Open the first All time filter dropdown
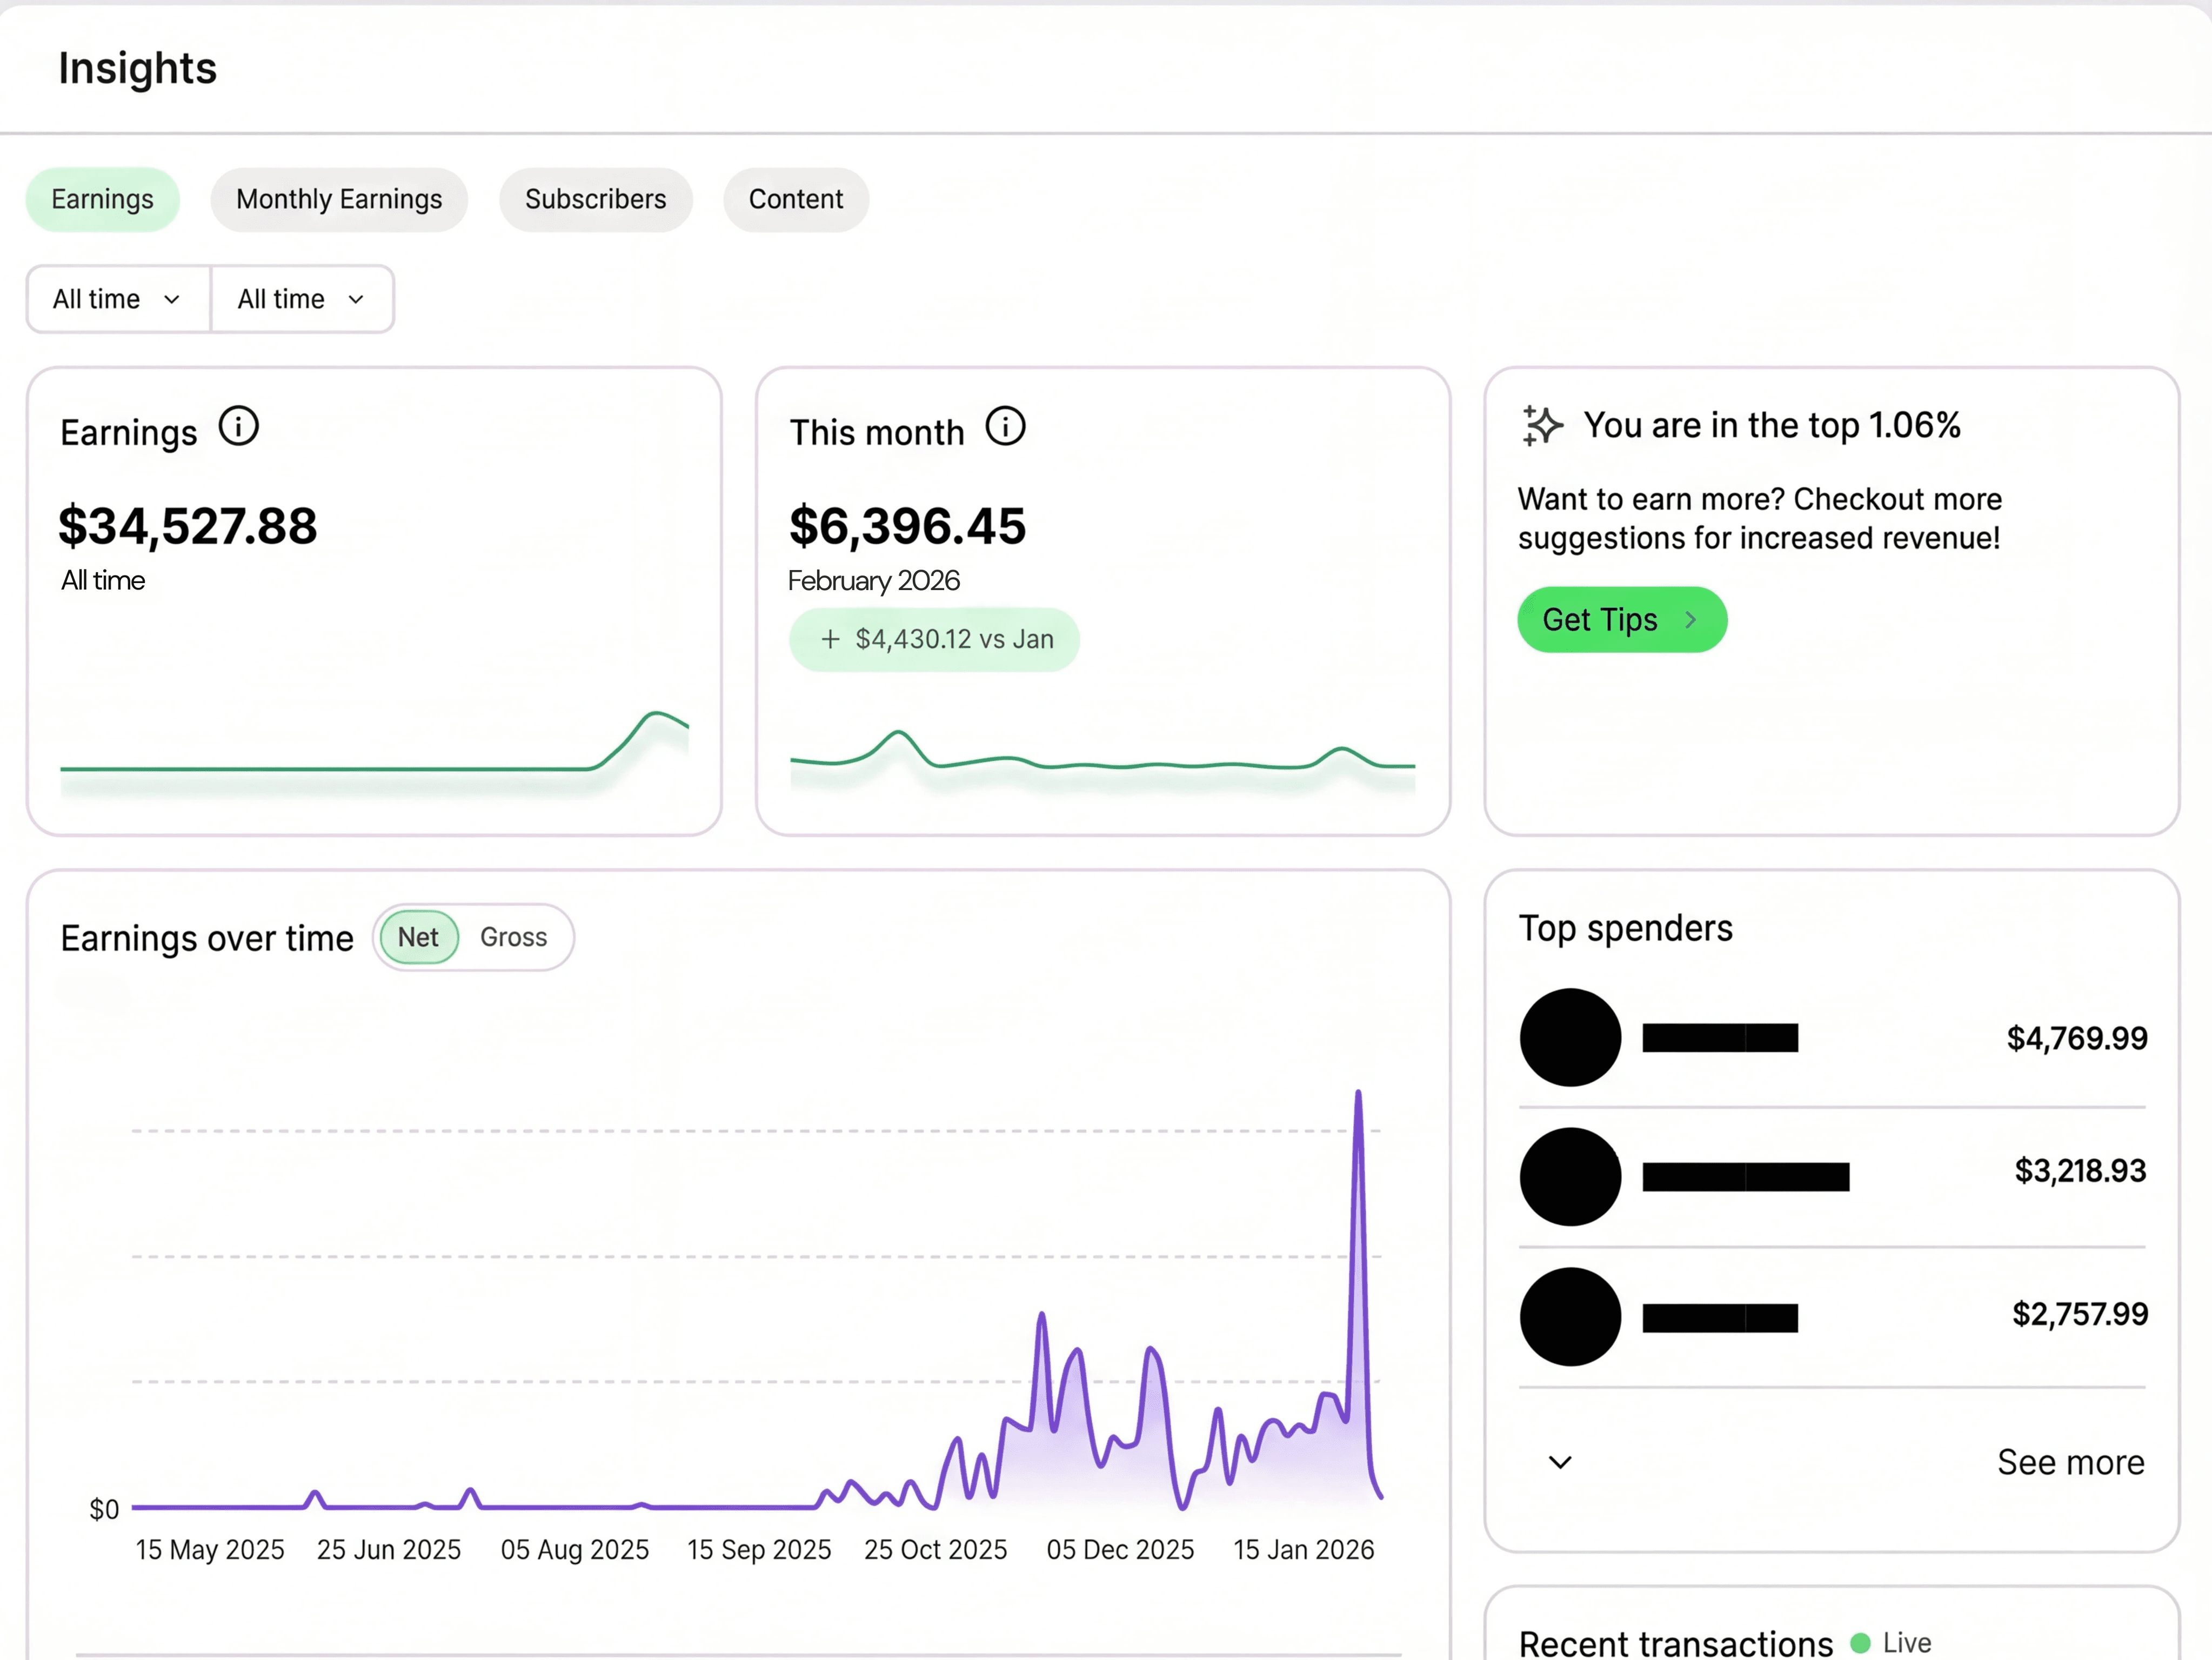Screen dimensions: 2212x1660 tap(117, 298)
